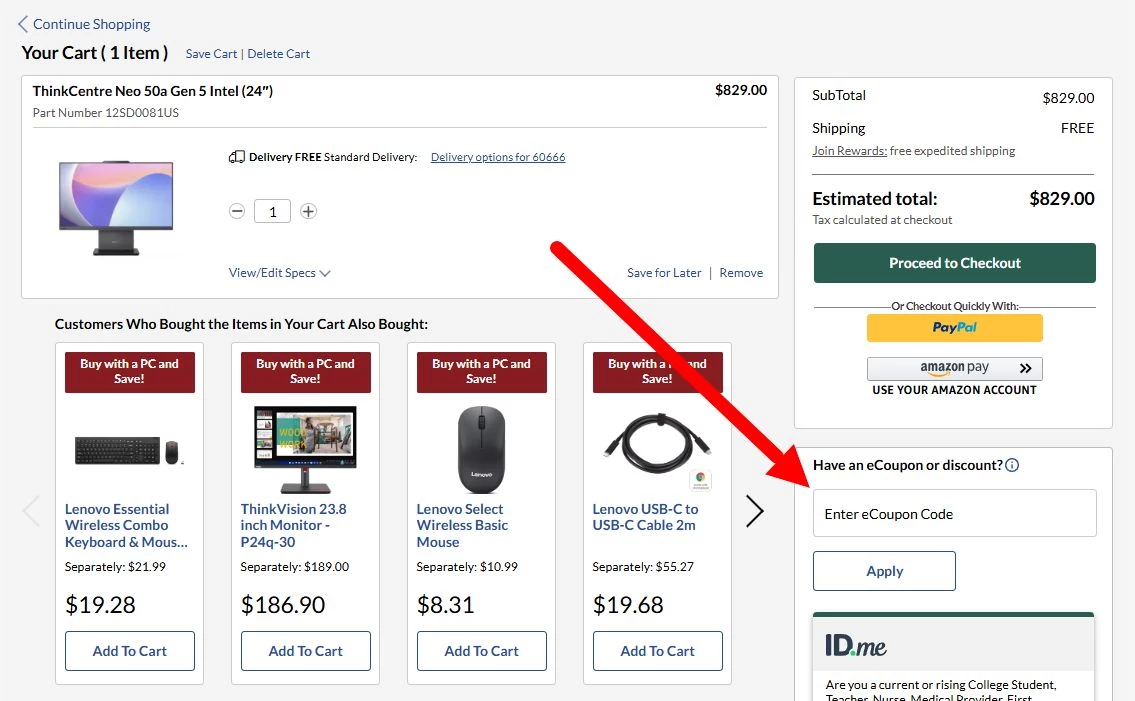The height and width of the screenshot is (701, 1135).
Task: Decrease quantity with the minus icon
Action: pyautogui.click(x=237, y=211)
